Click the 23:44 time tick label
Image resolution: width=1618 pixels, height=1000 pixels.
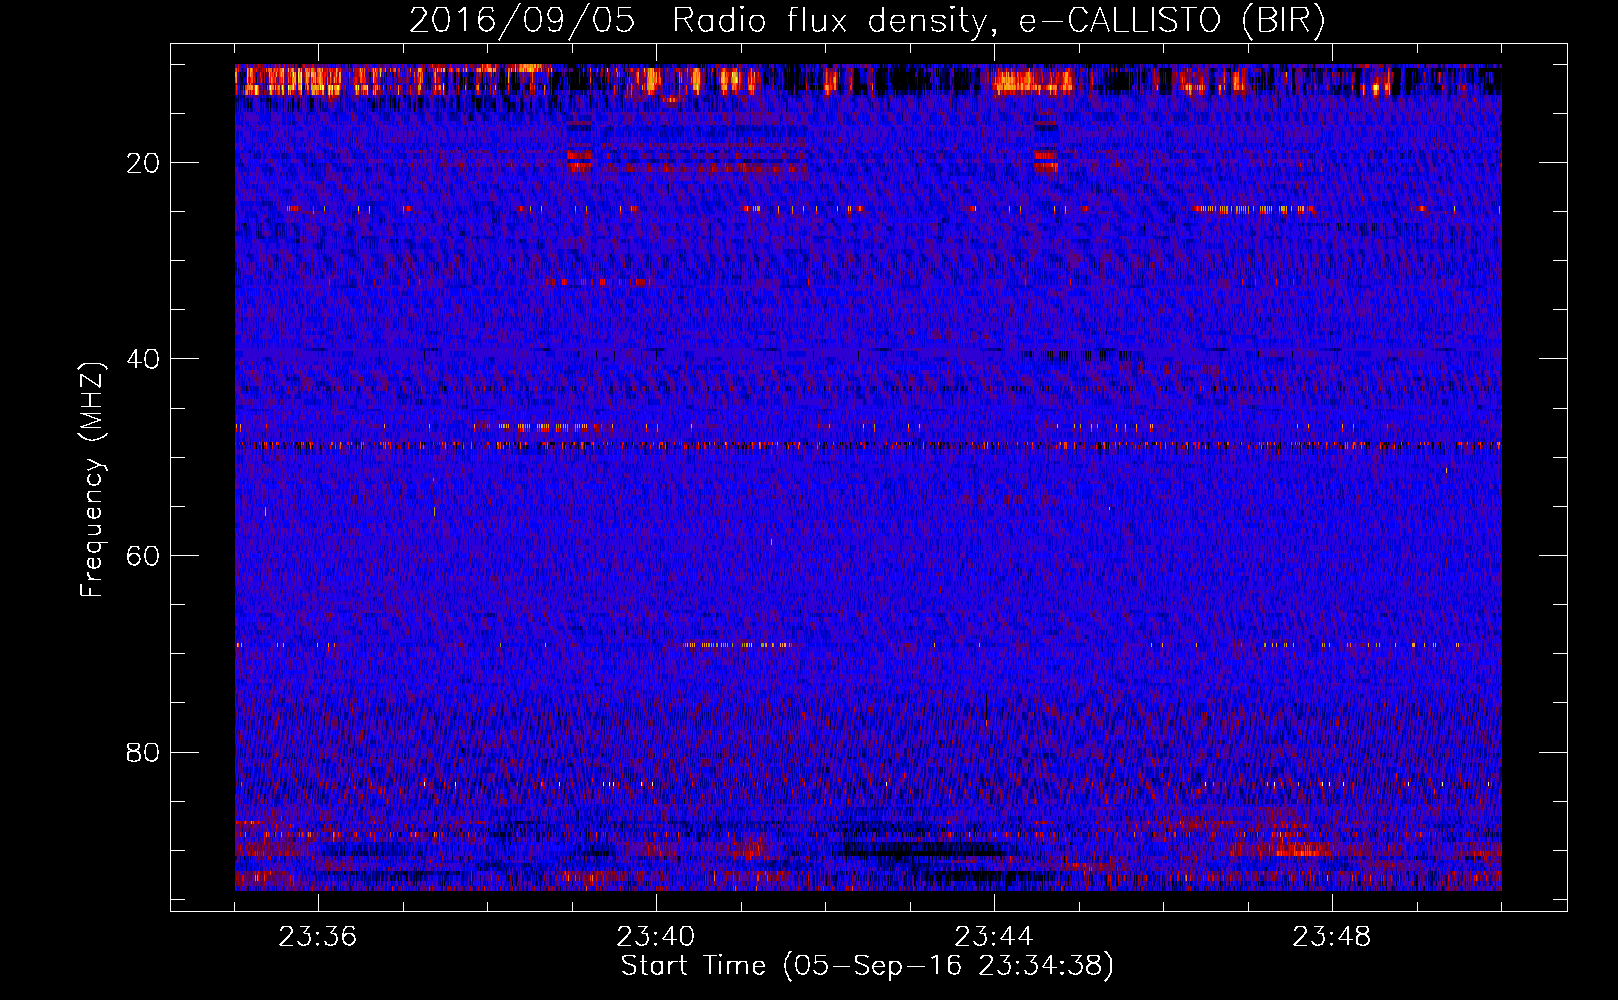[994, 937]
